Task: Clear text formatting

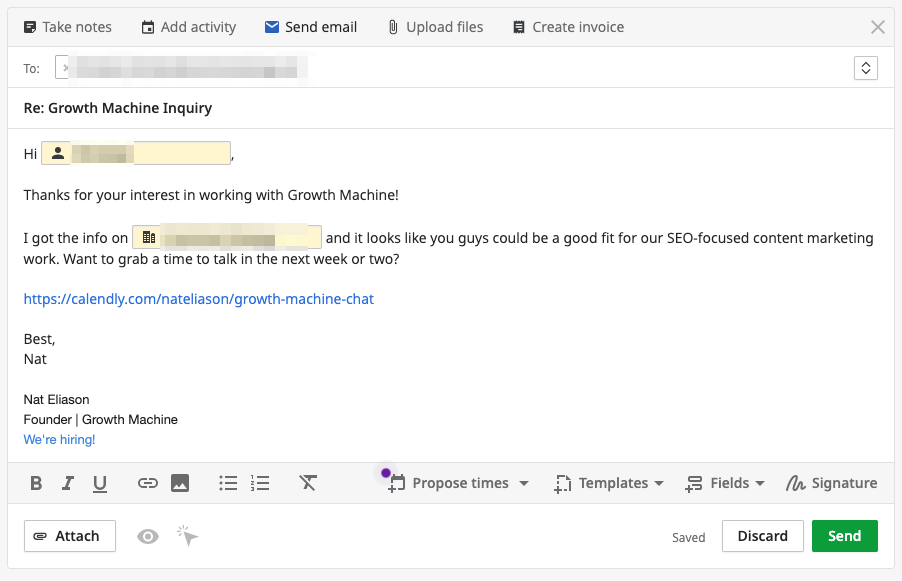Action: 308,483
